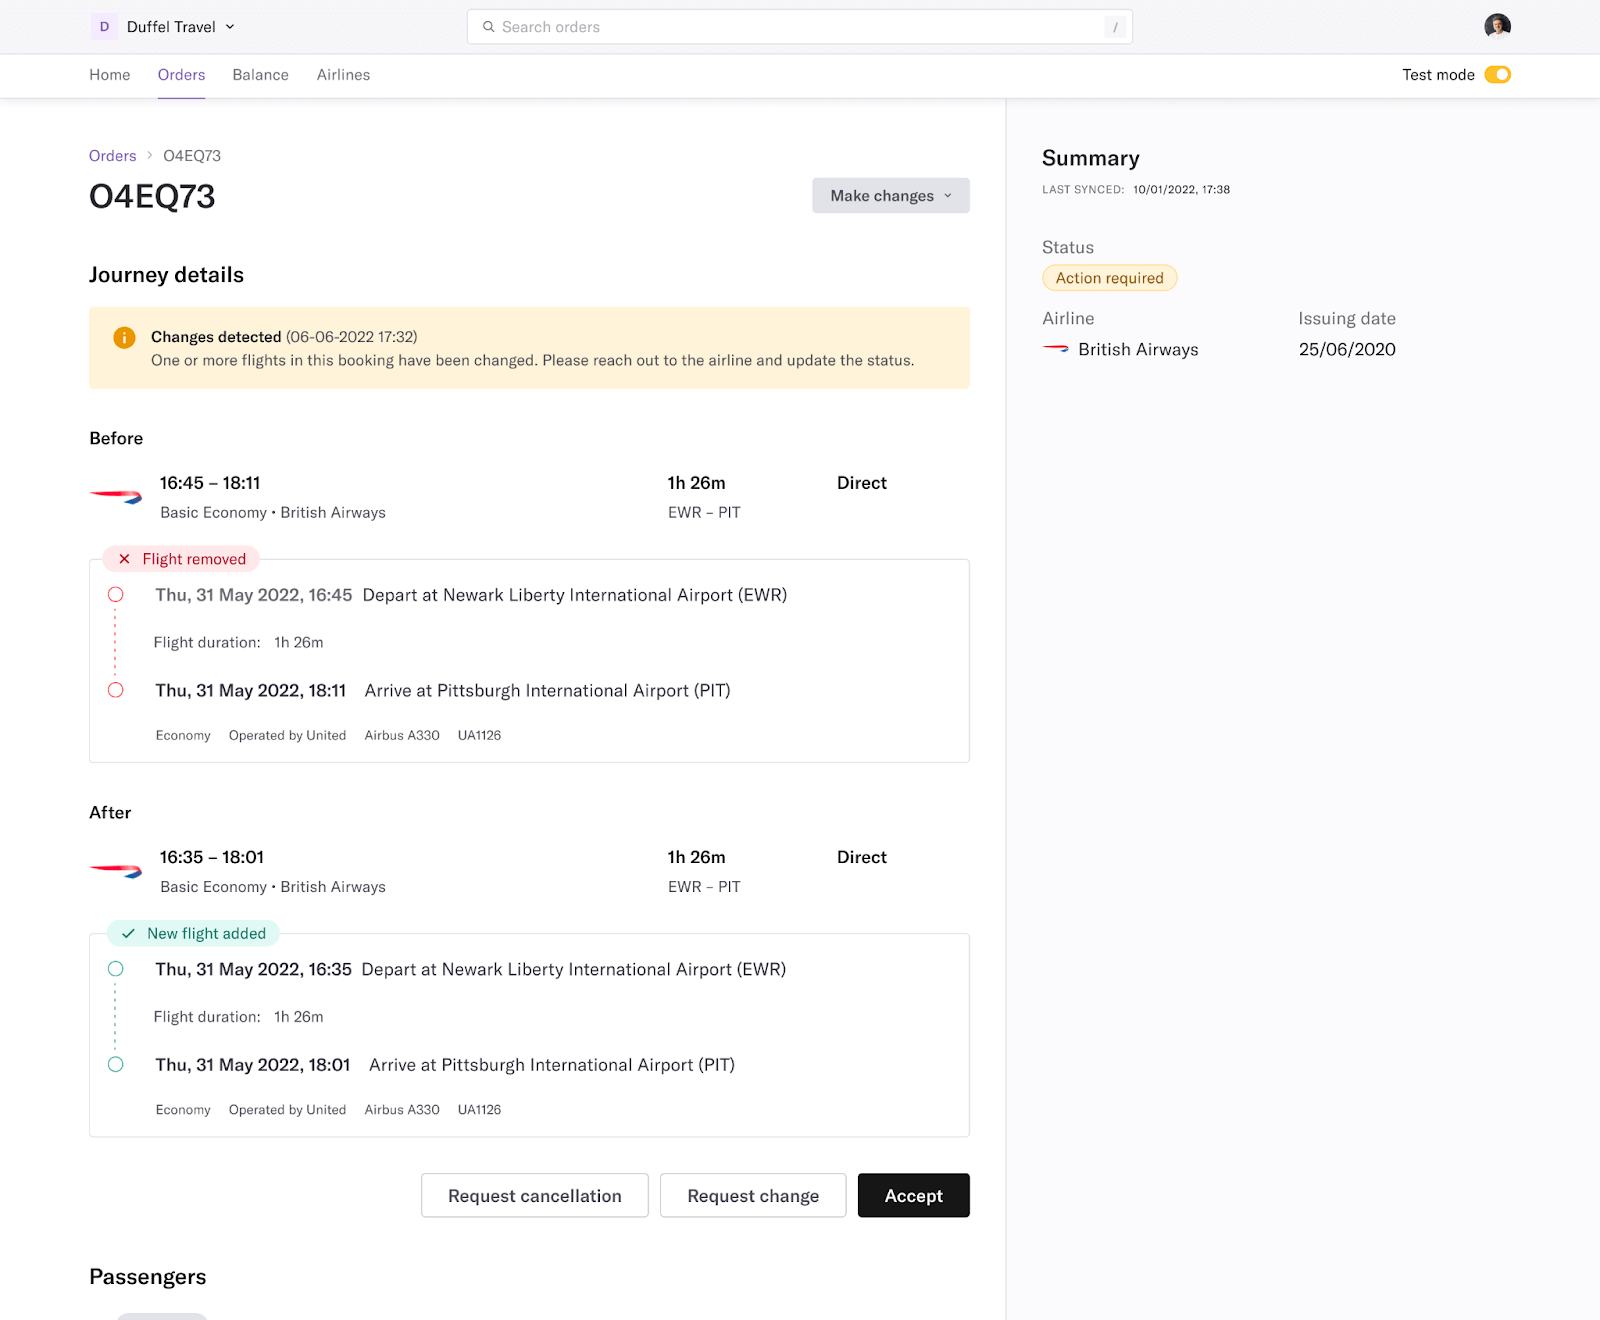The height and width of the screenshot is (1320, 1600).
Task: Go to the Home tab
Action: (x=109, y=74)
